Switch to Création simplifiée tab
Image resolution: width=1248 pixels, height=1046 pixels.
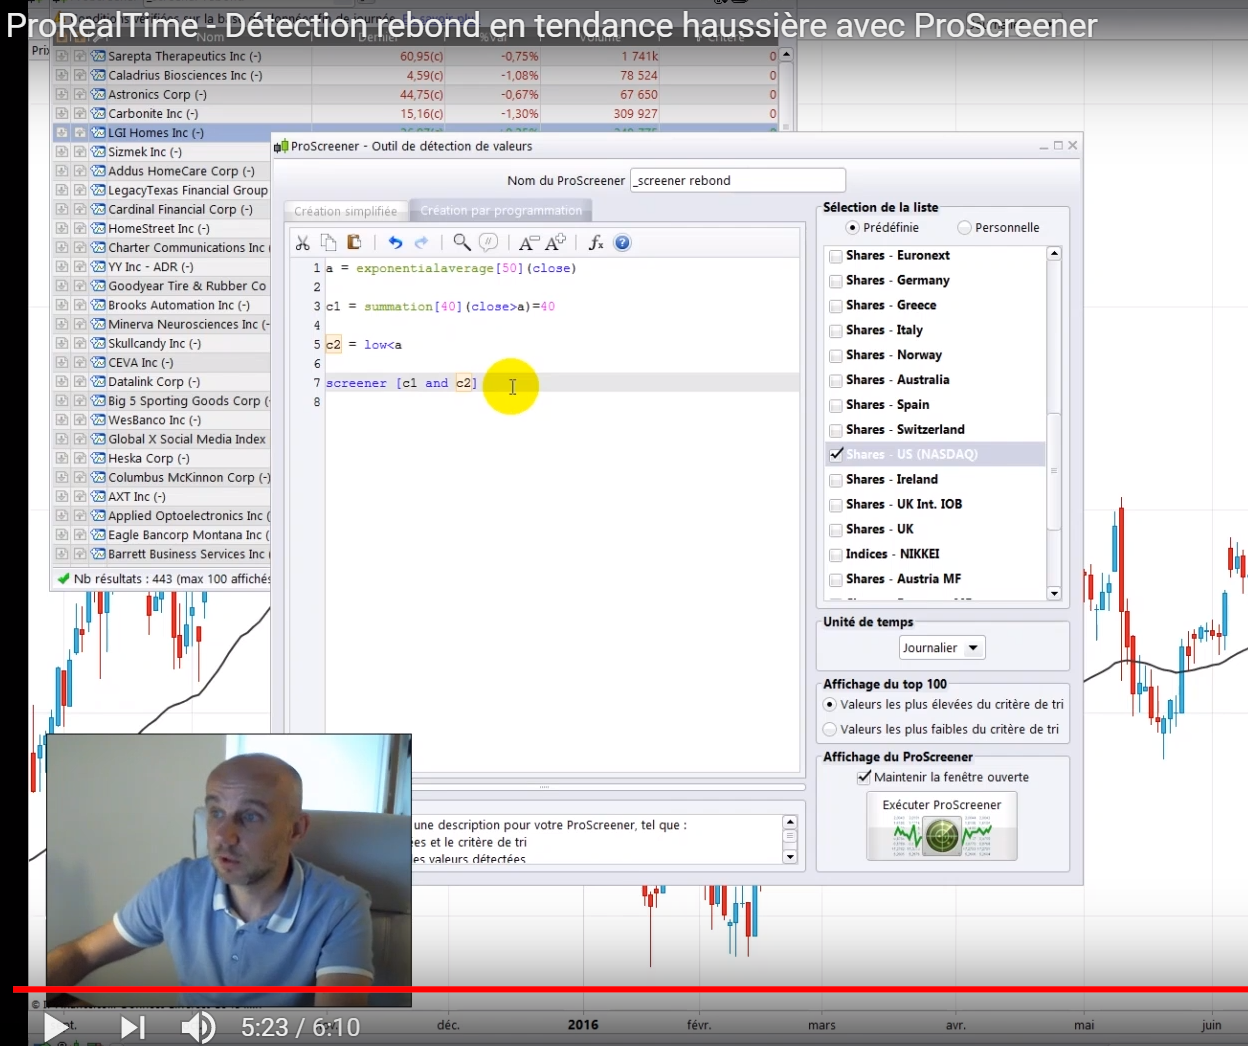pyautogui.click(x=345, y=211)
